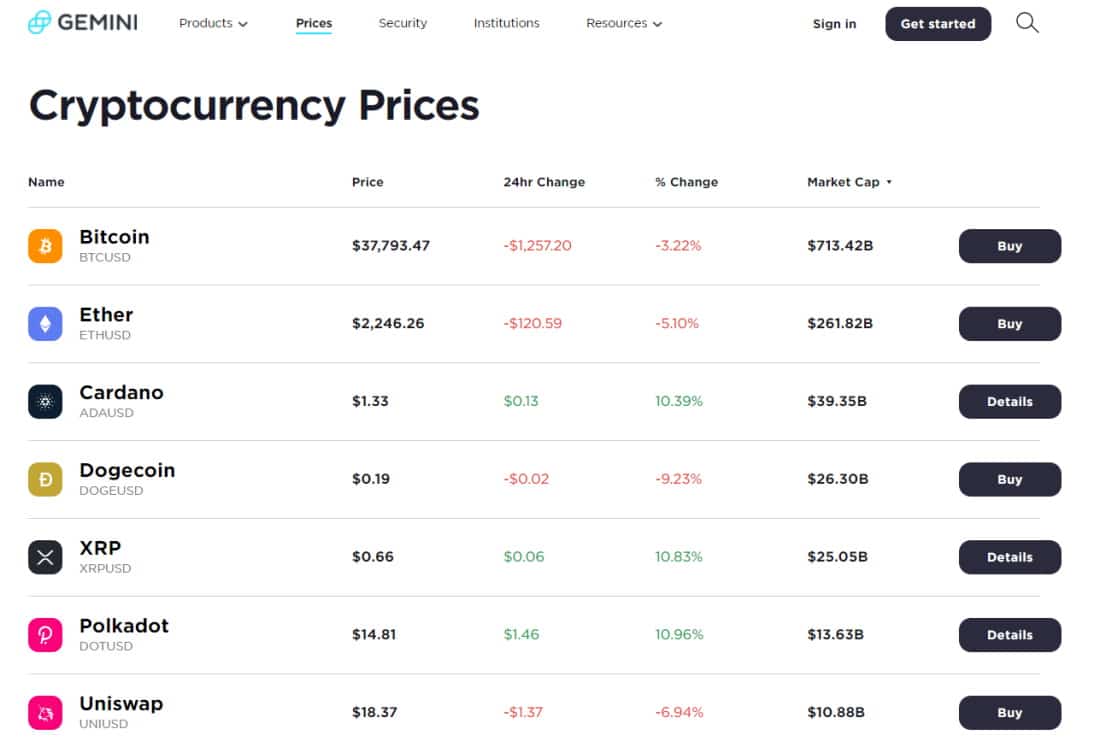Click the Ether coin icon
The height and width of the screenshot is (747, 1100).
pos(45,324)
